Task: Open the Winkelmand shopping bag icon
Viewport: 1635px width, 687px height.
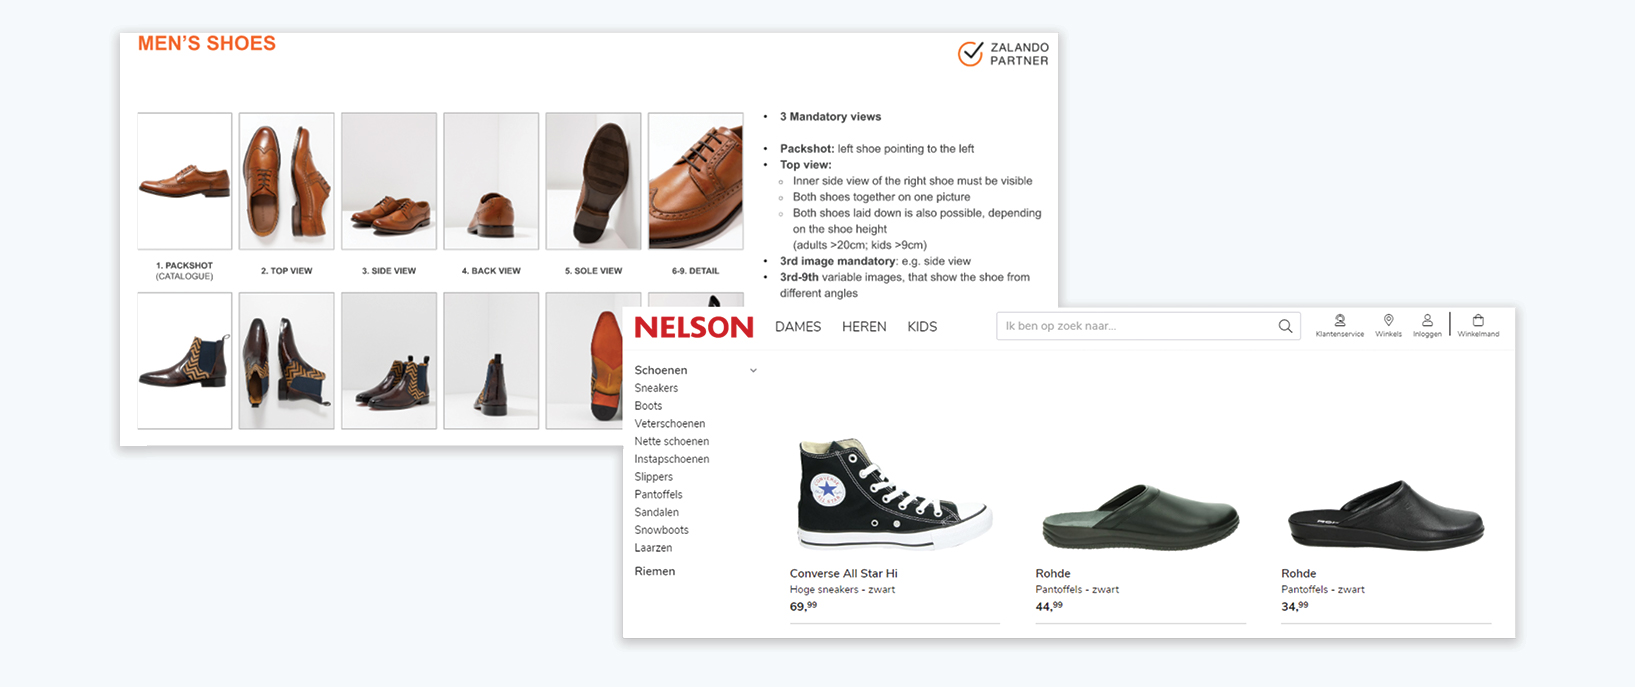Action: (1478, 321)
